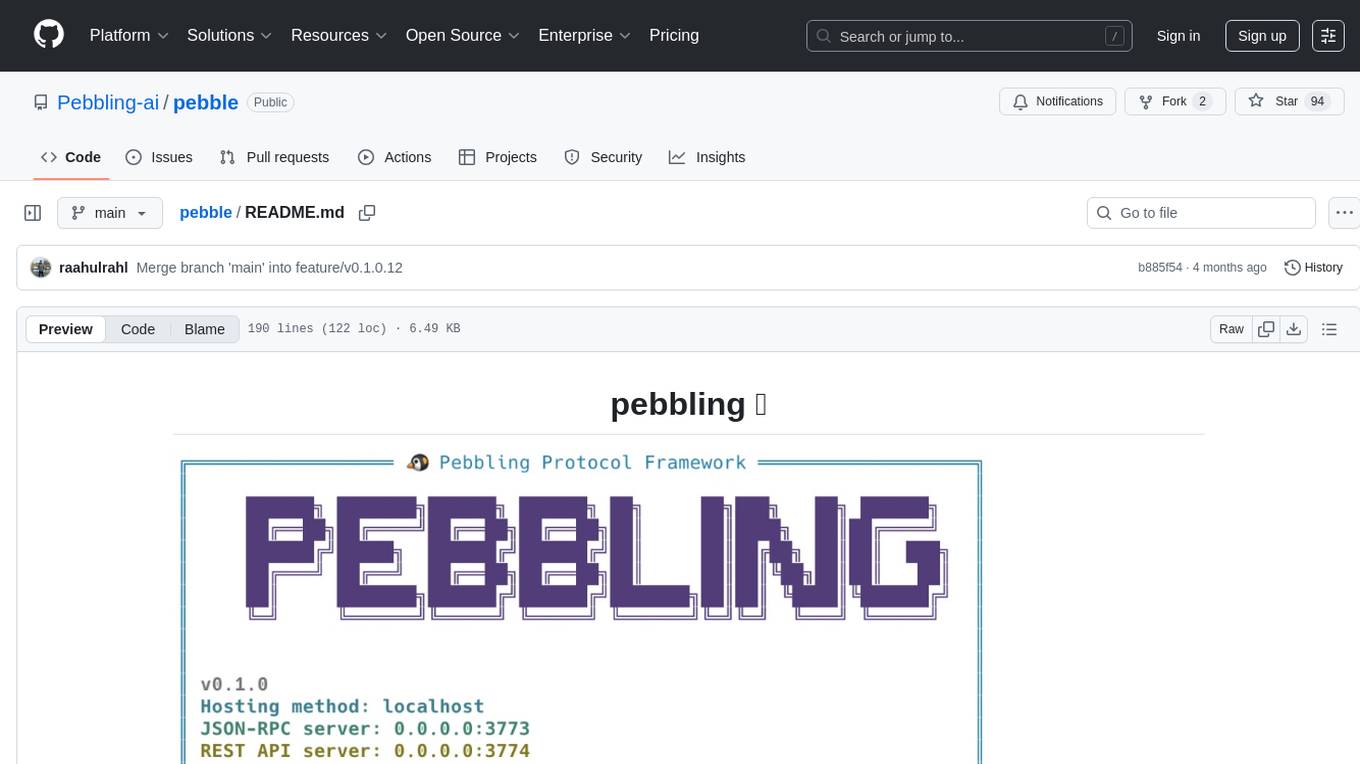Click the 94 star count
This screenshot has width=1360, height=764.
pos(1317,102)
